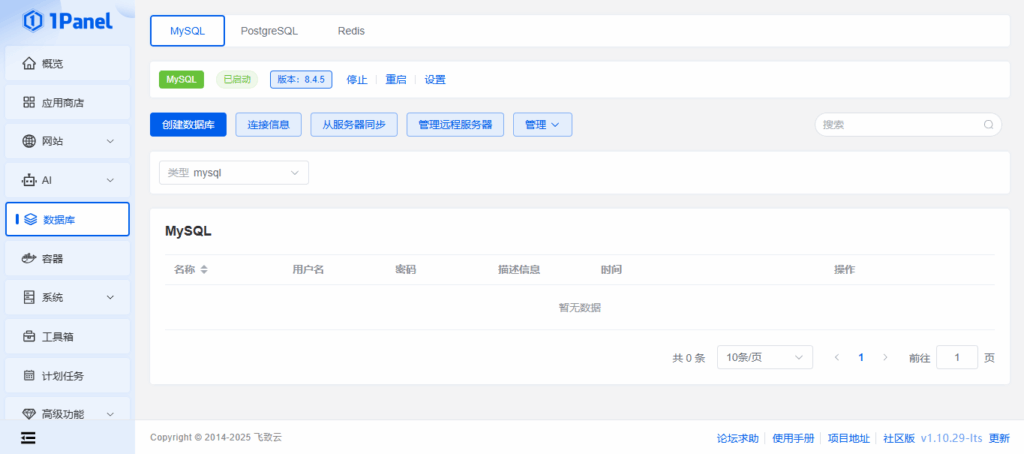This screenshot has width=1024, height=454.
Task: Expand the 系统 sidebar submenu
Action: 110,298
